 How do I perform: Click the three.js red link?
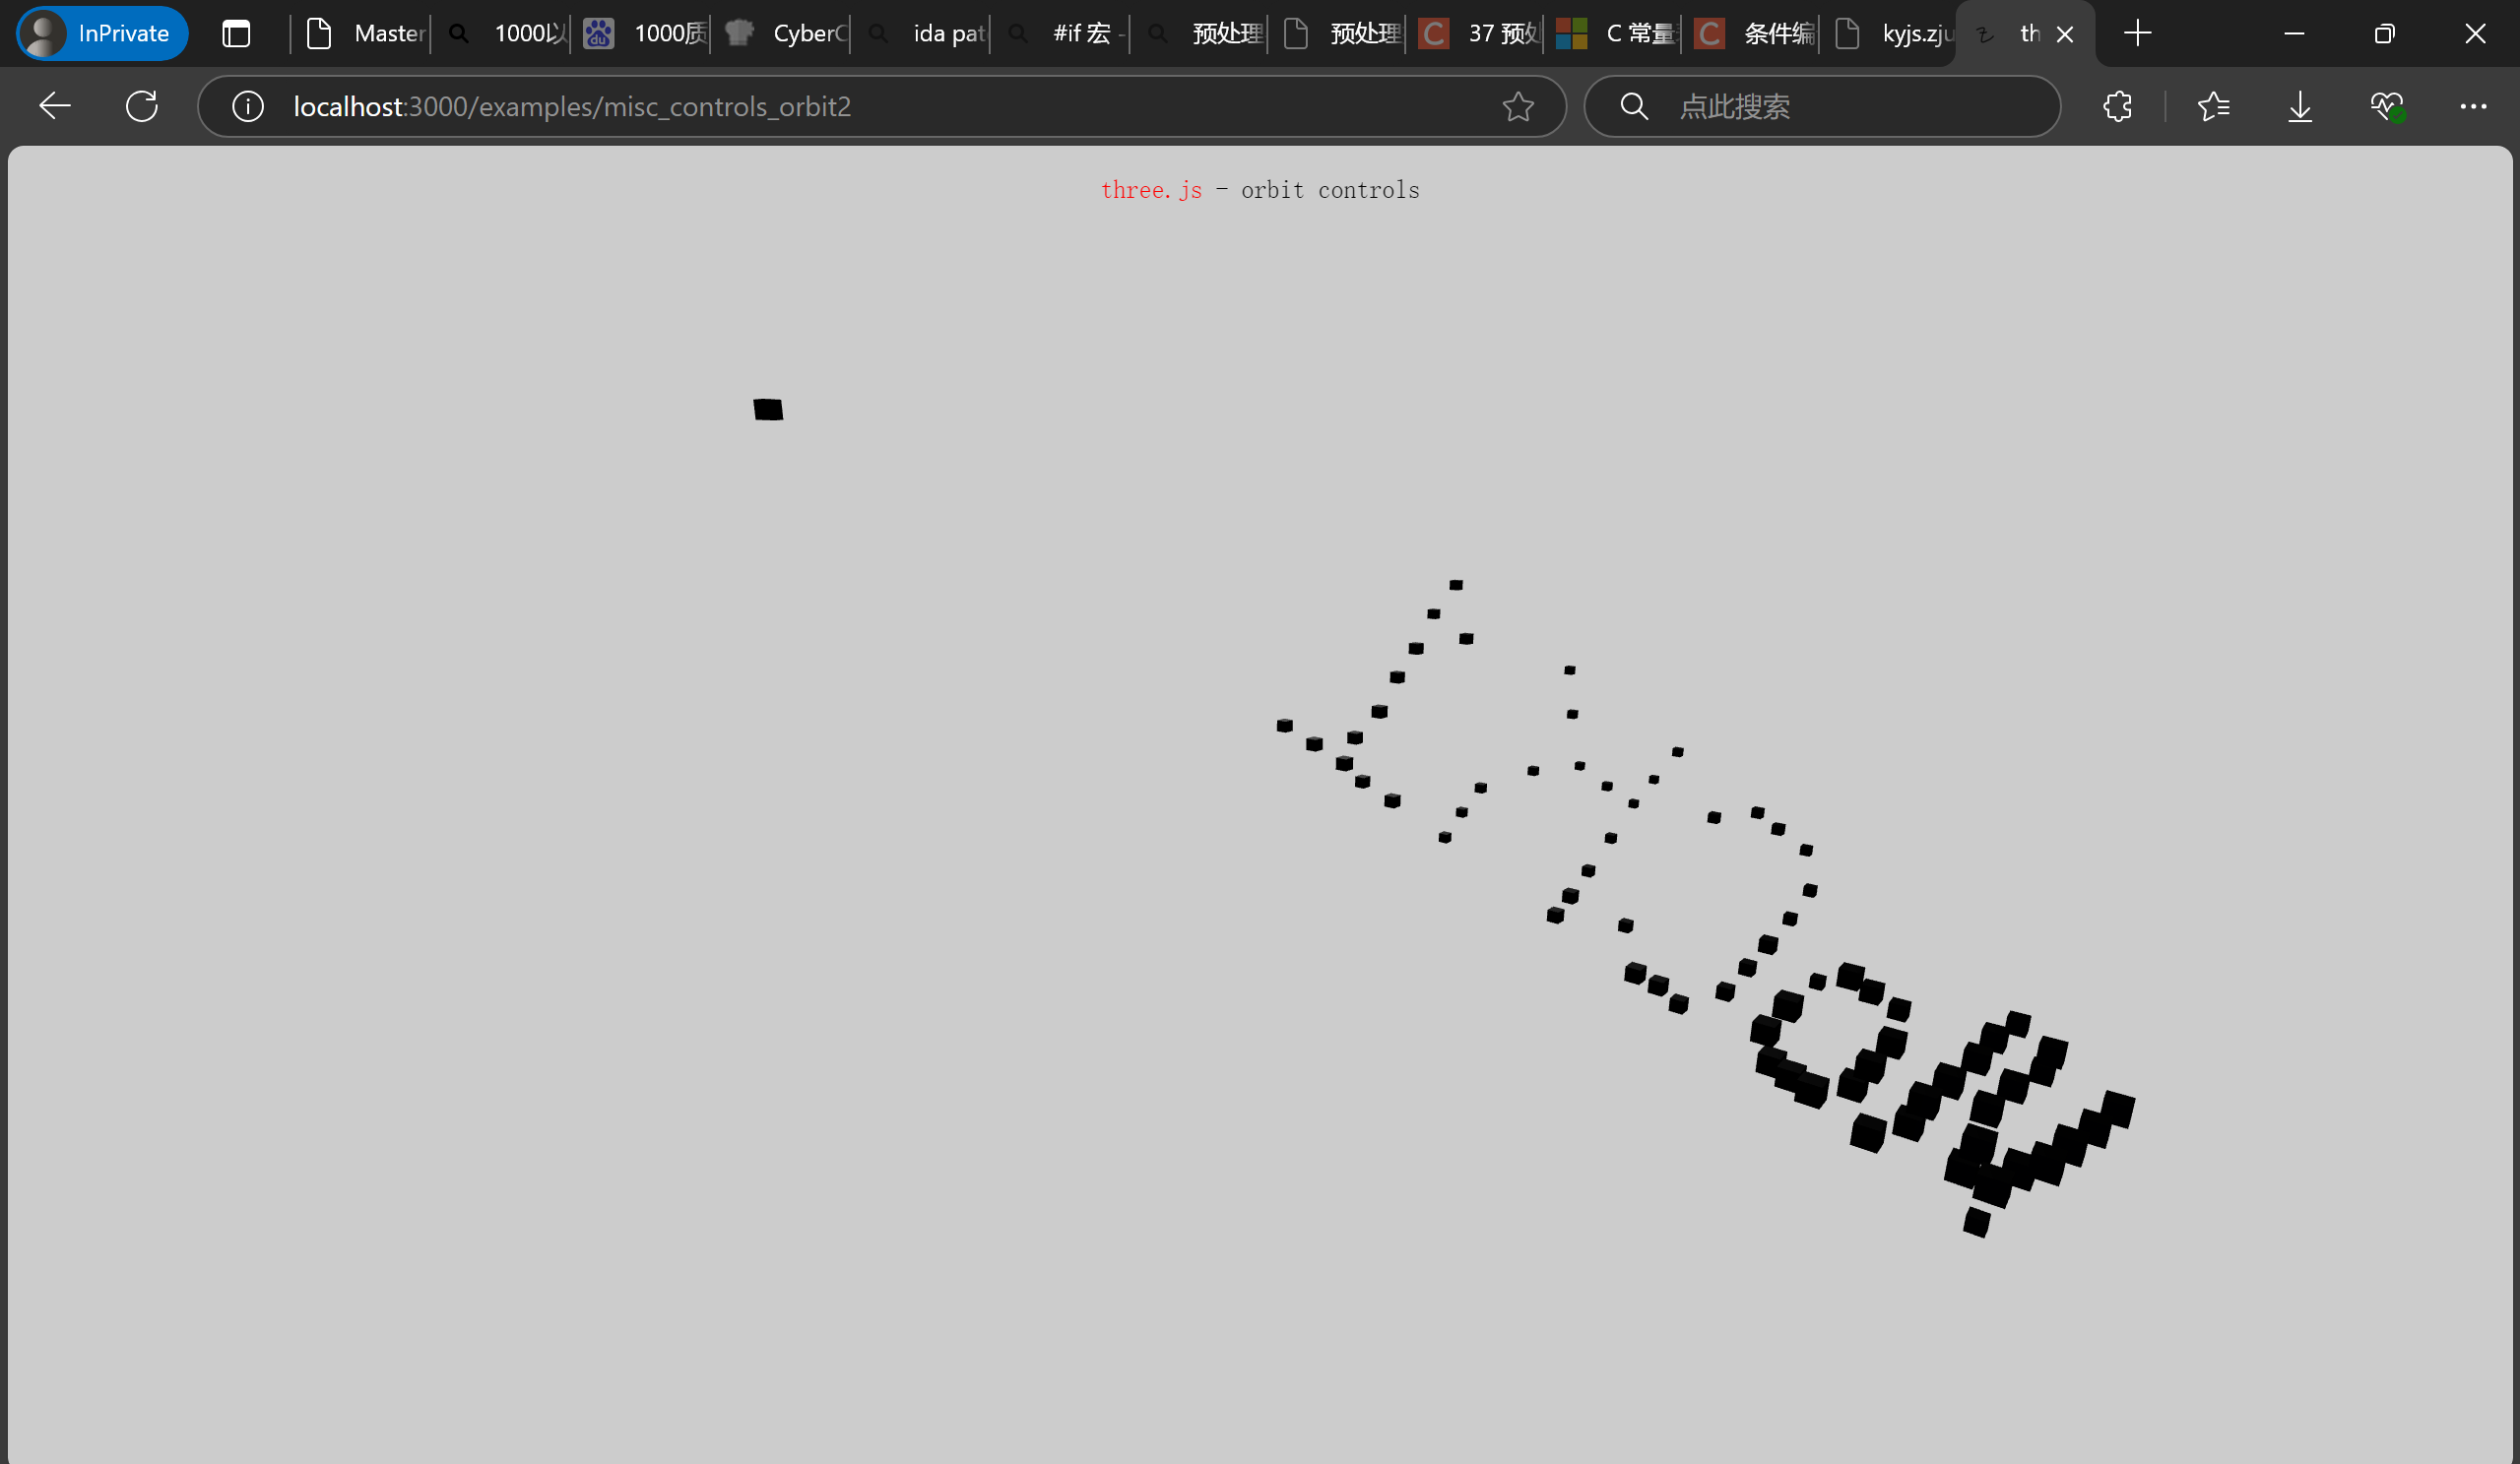coord(1151,190)
